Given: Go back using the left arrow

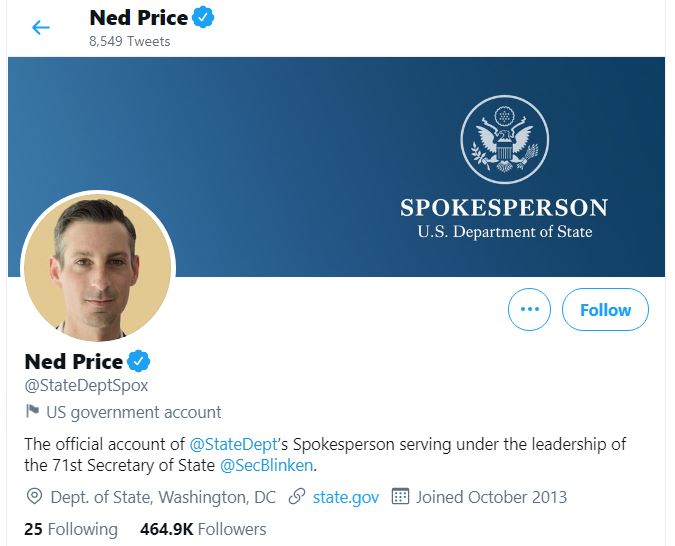Looking at the screenshot, I should pos(41,28).
